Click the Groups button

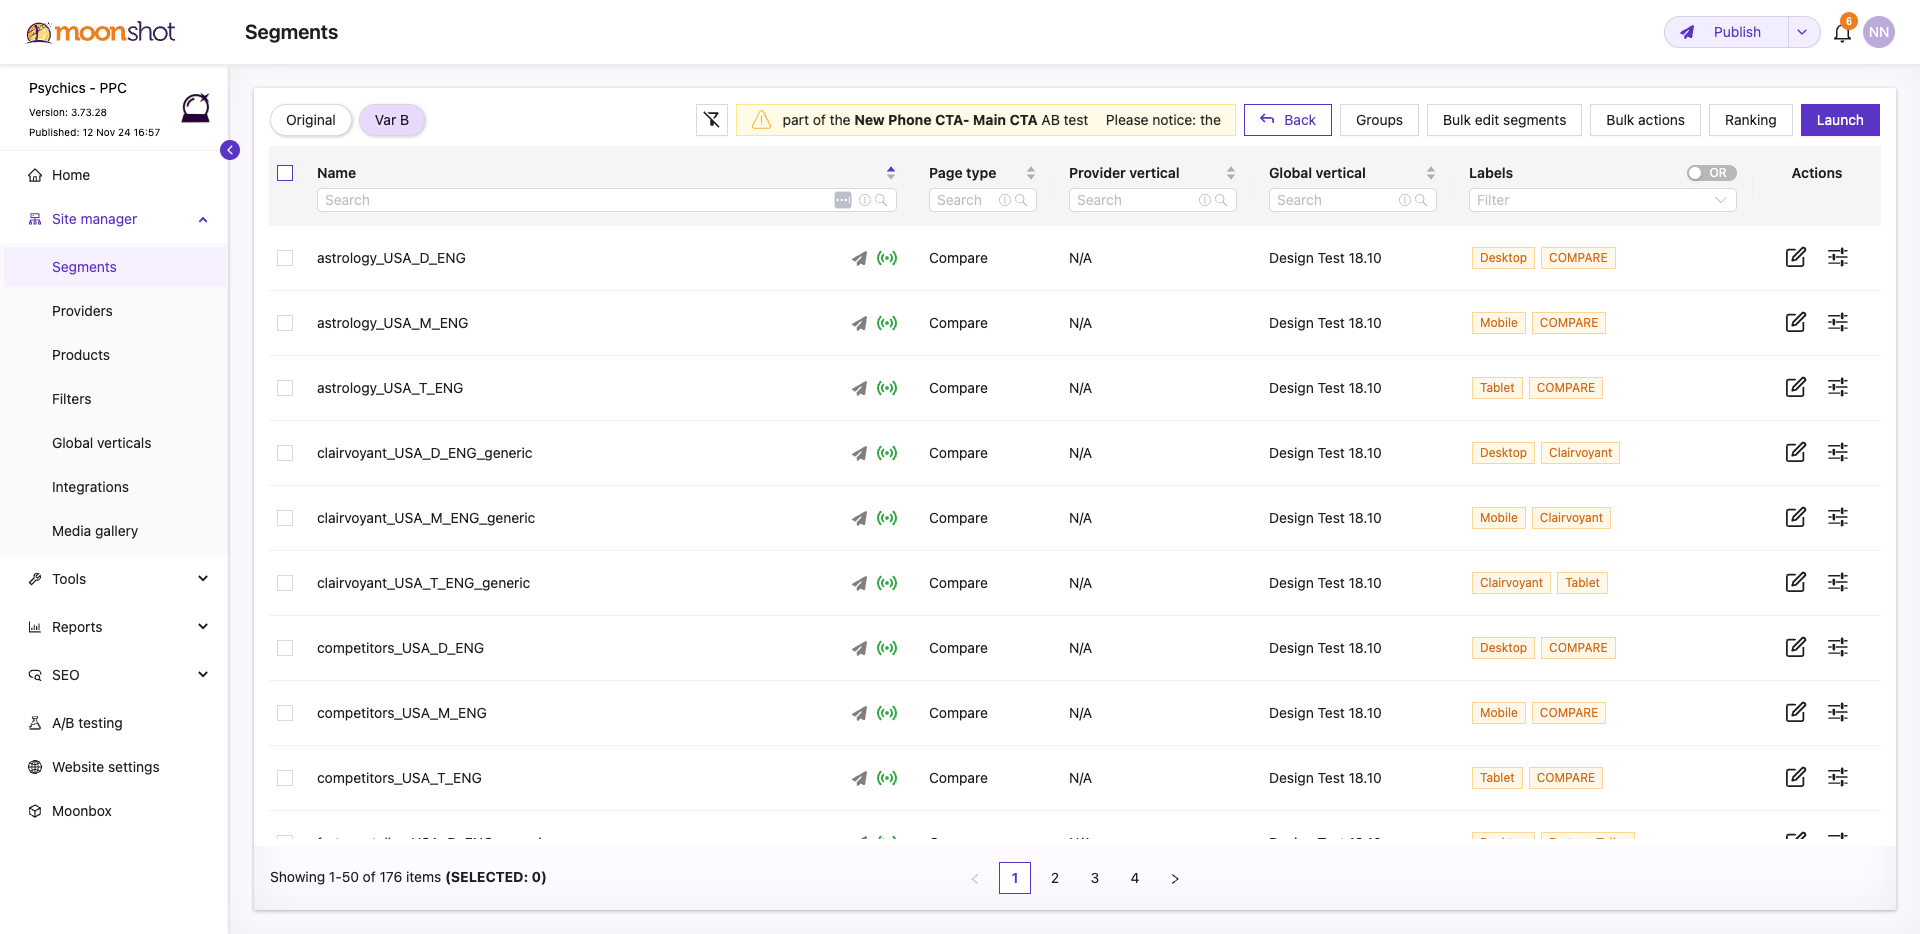[1379, 120]
